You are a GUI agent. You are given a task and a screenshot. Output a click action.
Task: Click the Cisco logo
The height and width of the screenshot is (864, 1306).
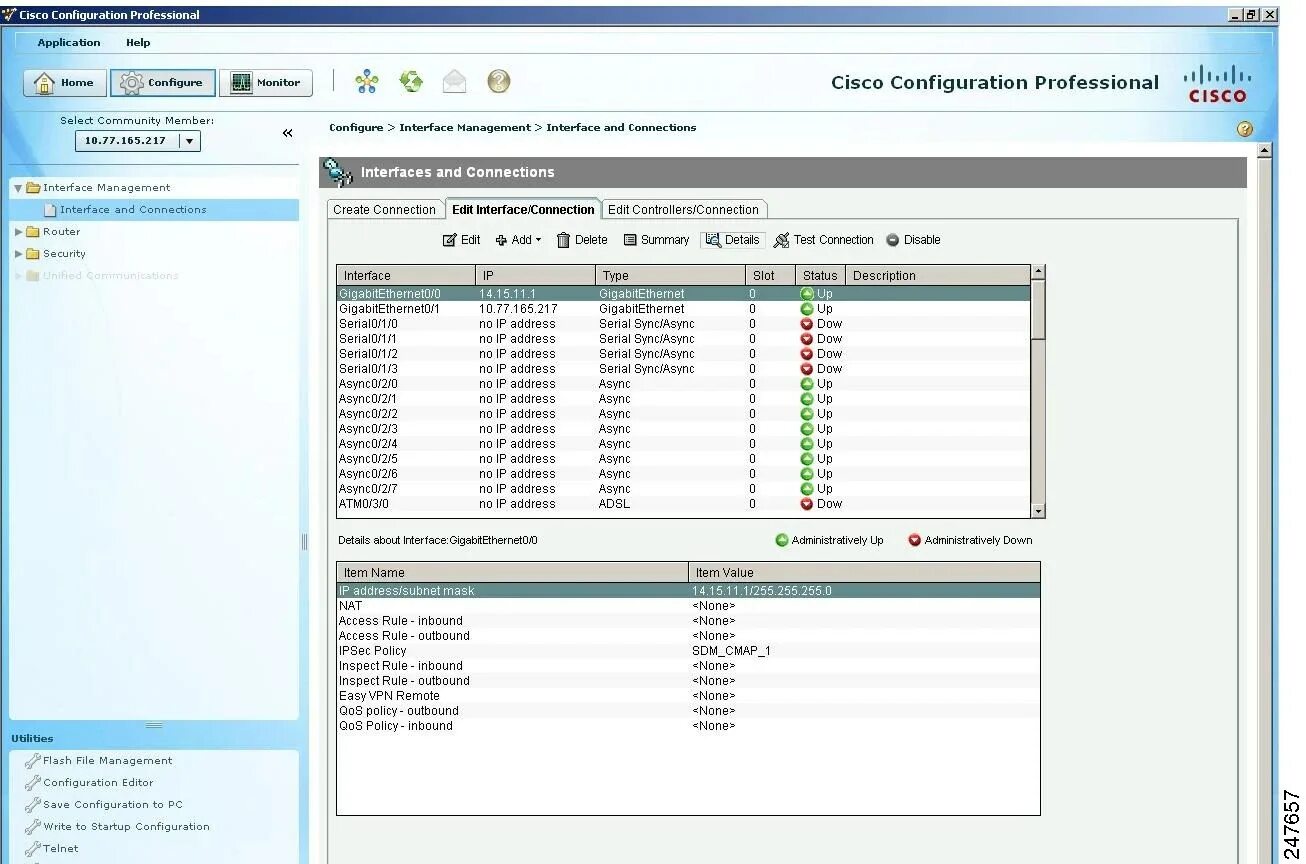point(1217,84)
